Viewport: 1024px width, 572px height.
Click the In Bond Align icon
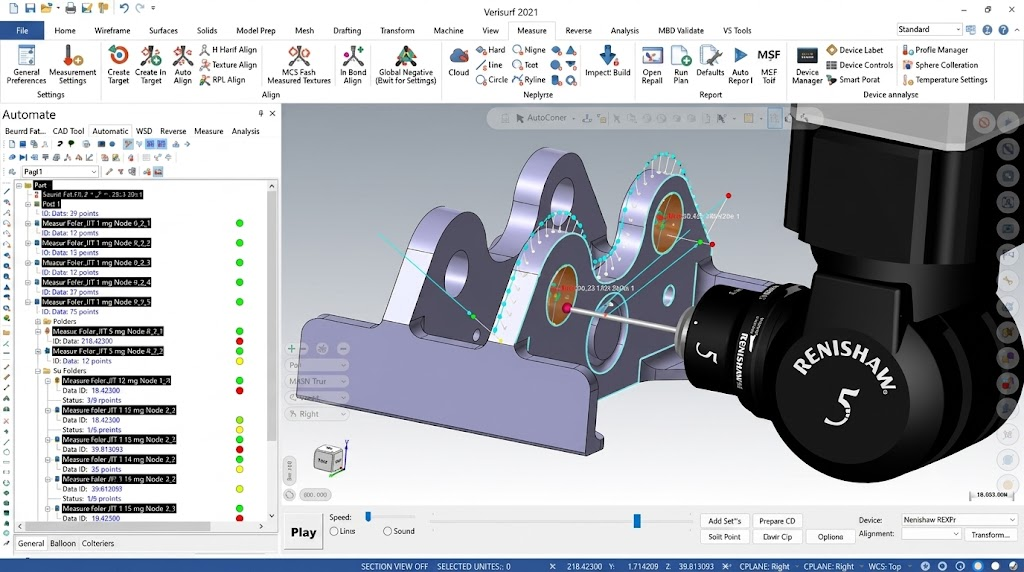click(x=353, y=64)
